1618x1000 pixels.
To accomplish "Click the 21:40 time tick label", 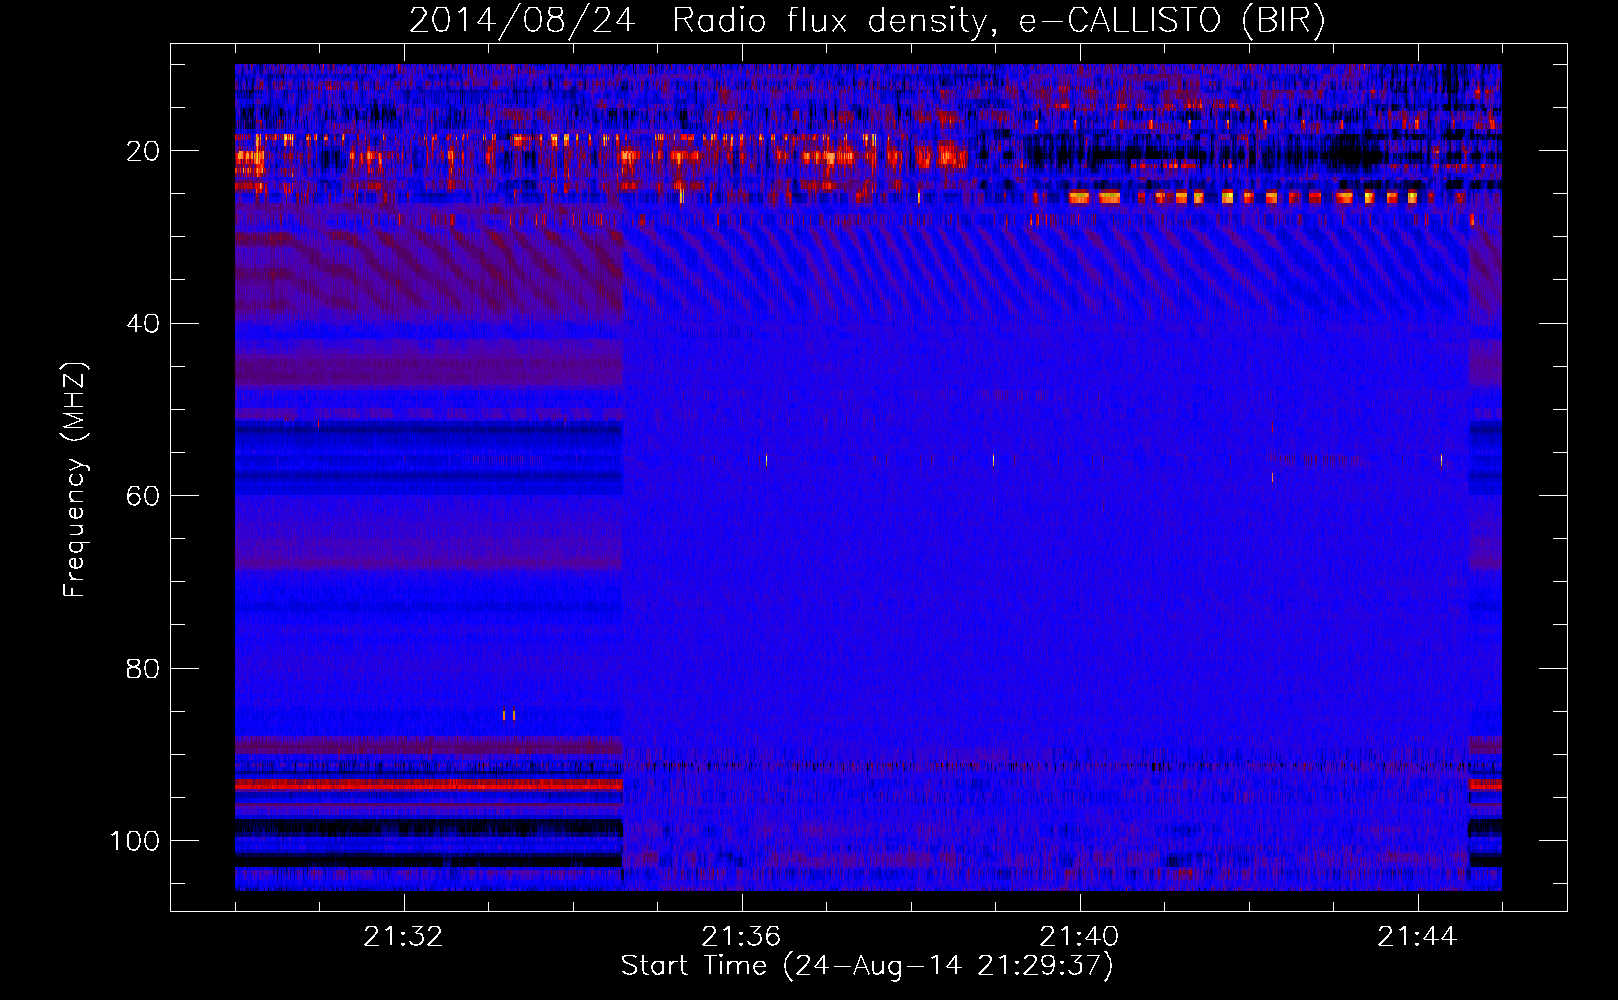I will pyautogui.click(x=1079, y=937).
